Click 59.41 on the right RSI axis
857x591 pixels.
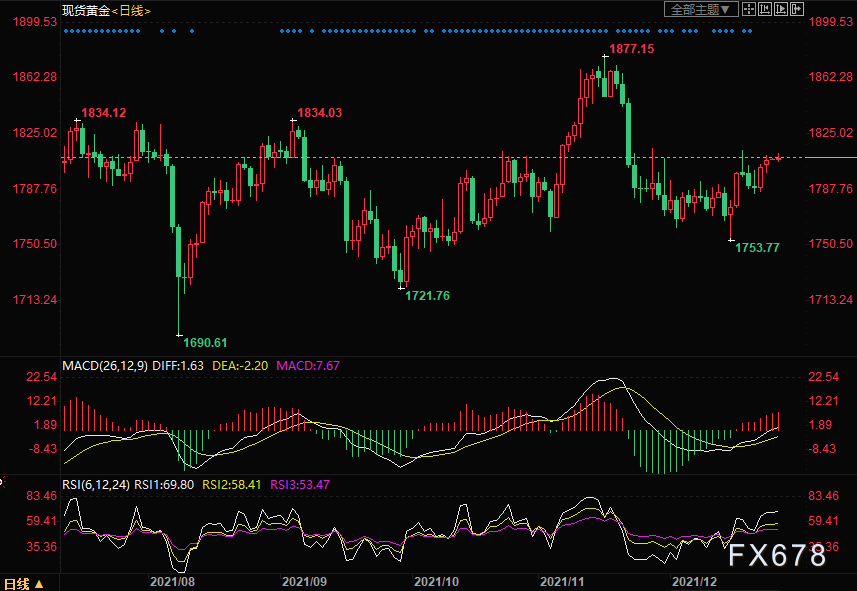(x=823, y=520)
